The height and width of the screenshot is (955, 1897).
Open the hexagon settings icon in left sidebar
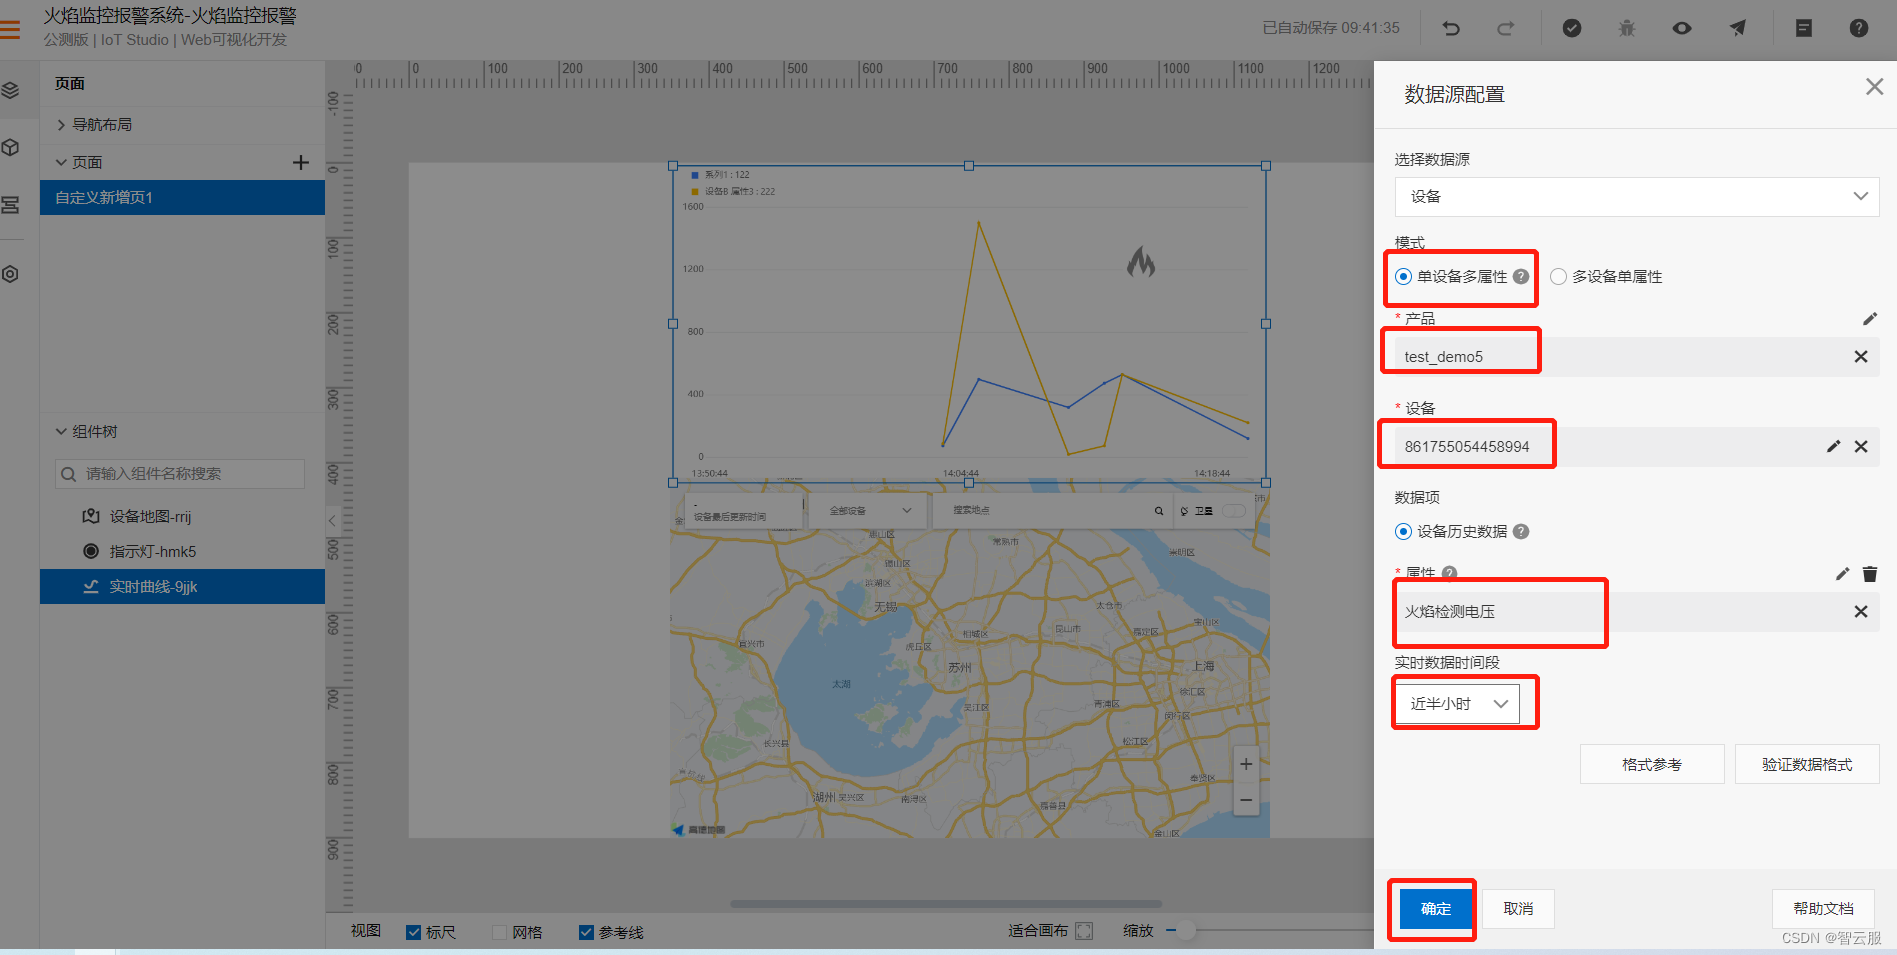coord(10,274)
